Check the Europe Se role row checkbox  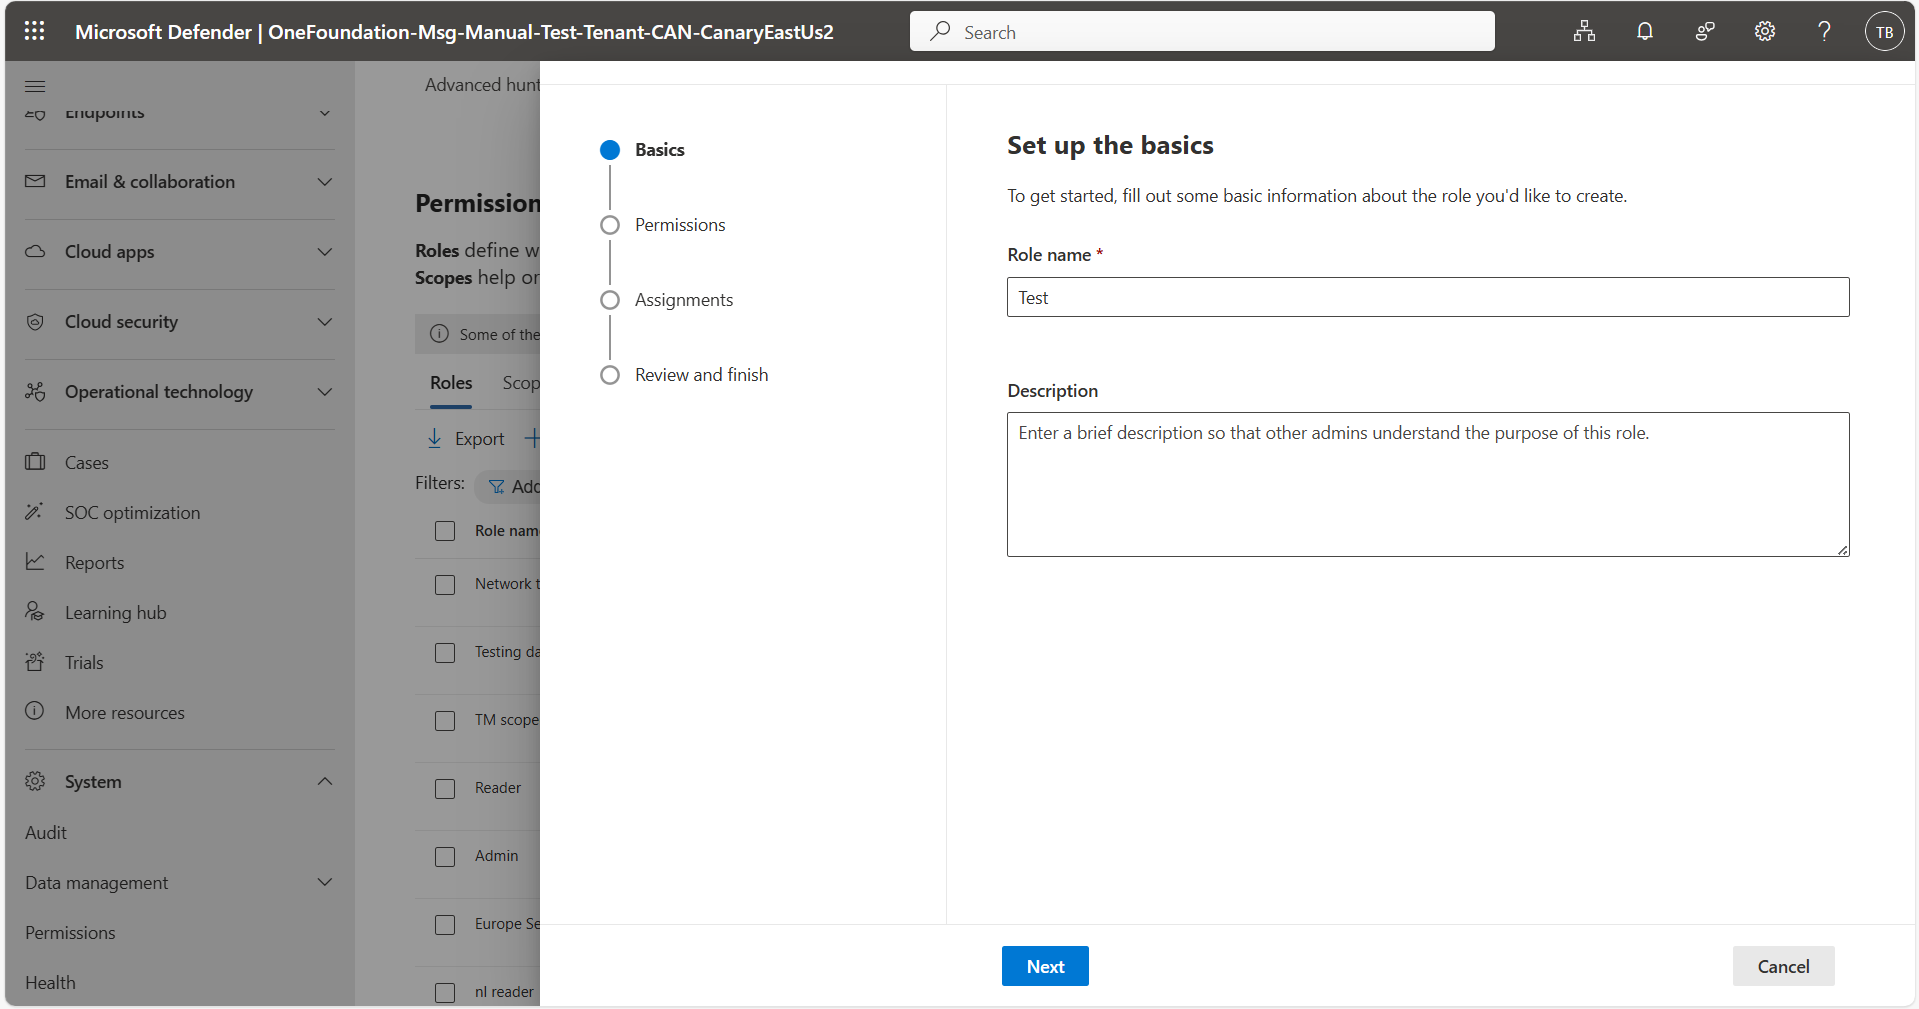(445, 925)
